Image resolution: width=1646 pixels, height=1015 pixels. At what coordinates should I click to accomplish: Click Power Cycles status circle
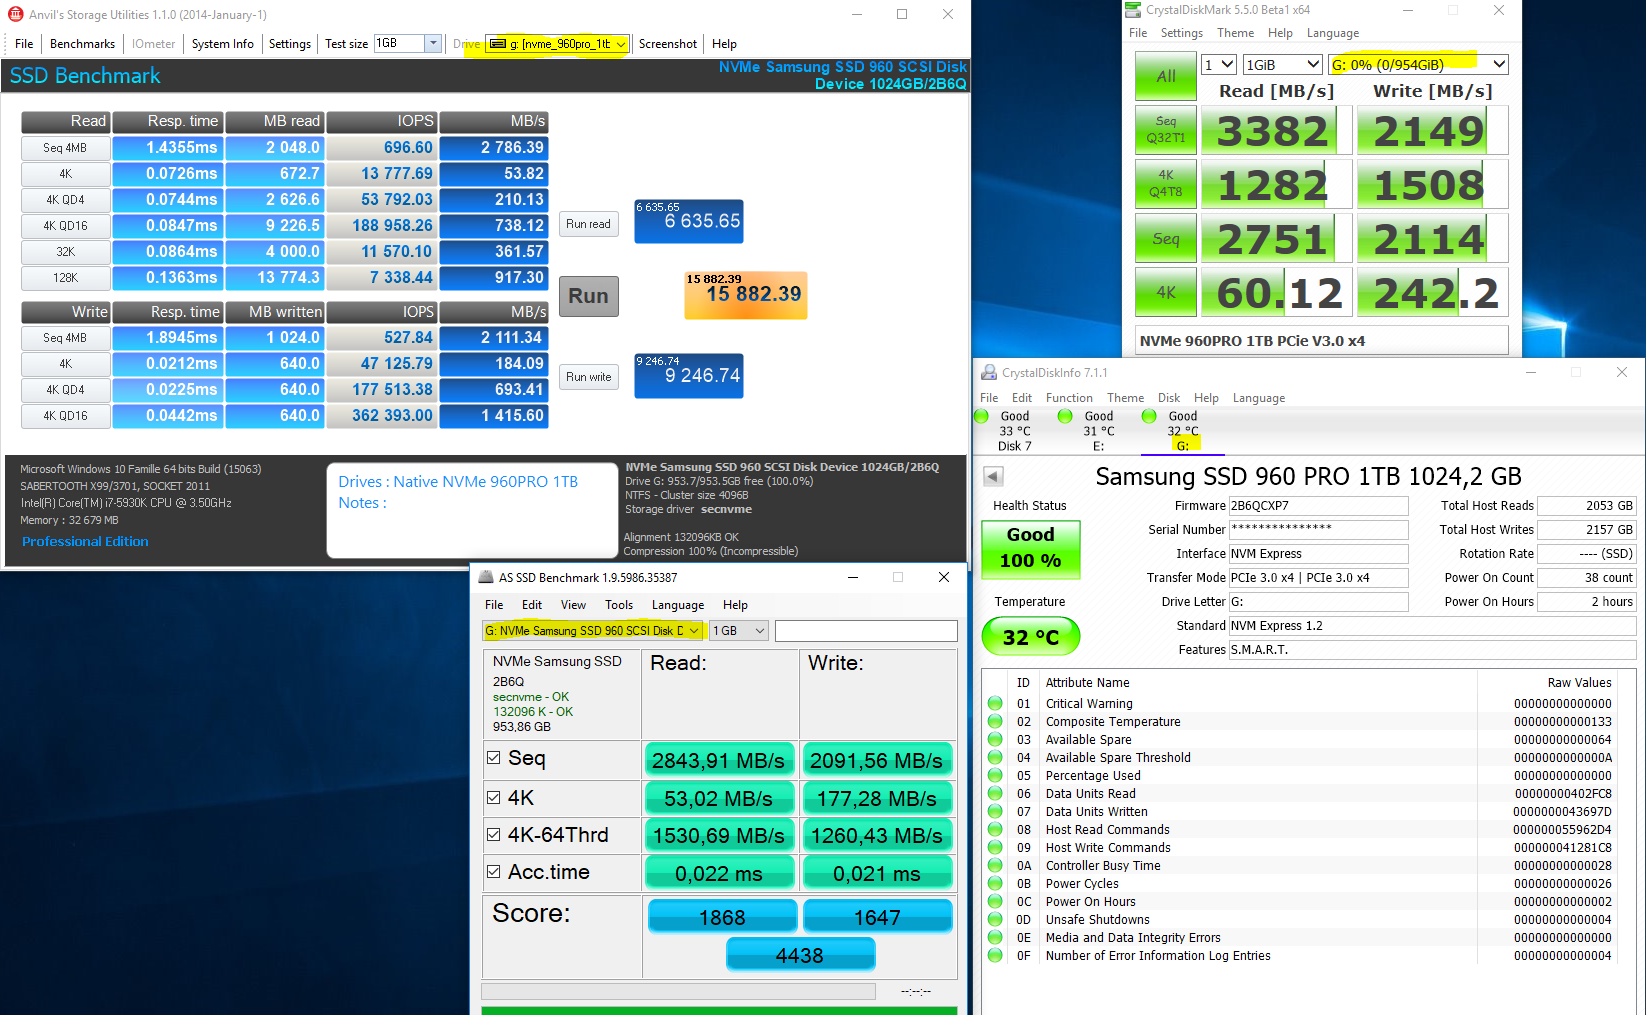[995, 883]
